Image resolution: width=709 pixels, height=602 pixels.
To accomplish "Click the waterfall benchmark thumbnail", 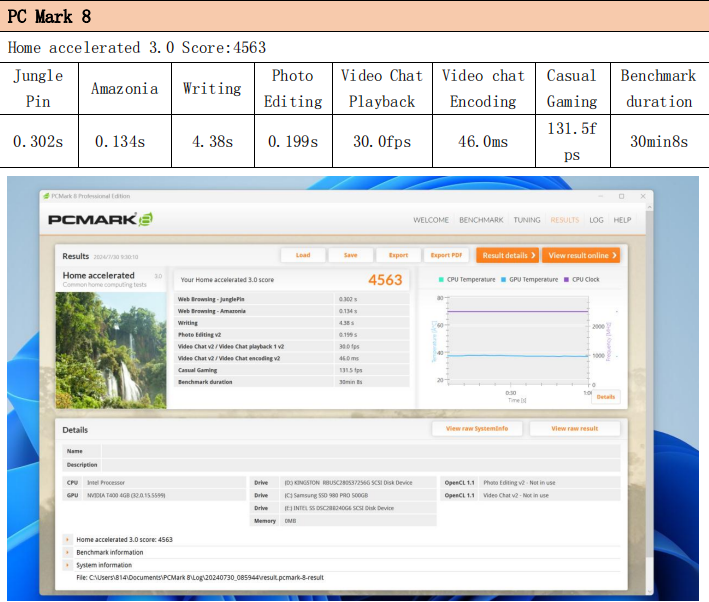I will point(111,350).
